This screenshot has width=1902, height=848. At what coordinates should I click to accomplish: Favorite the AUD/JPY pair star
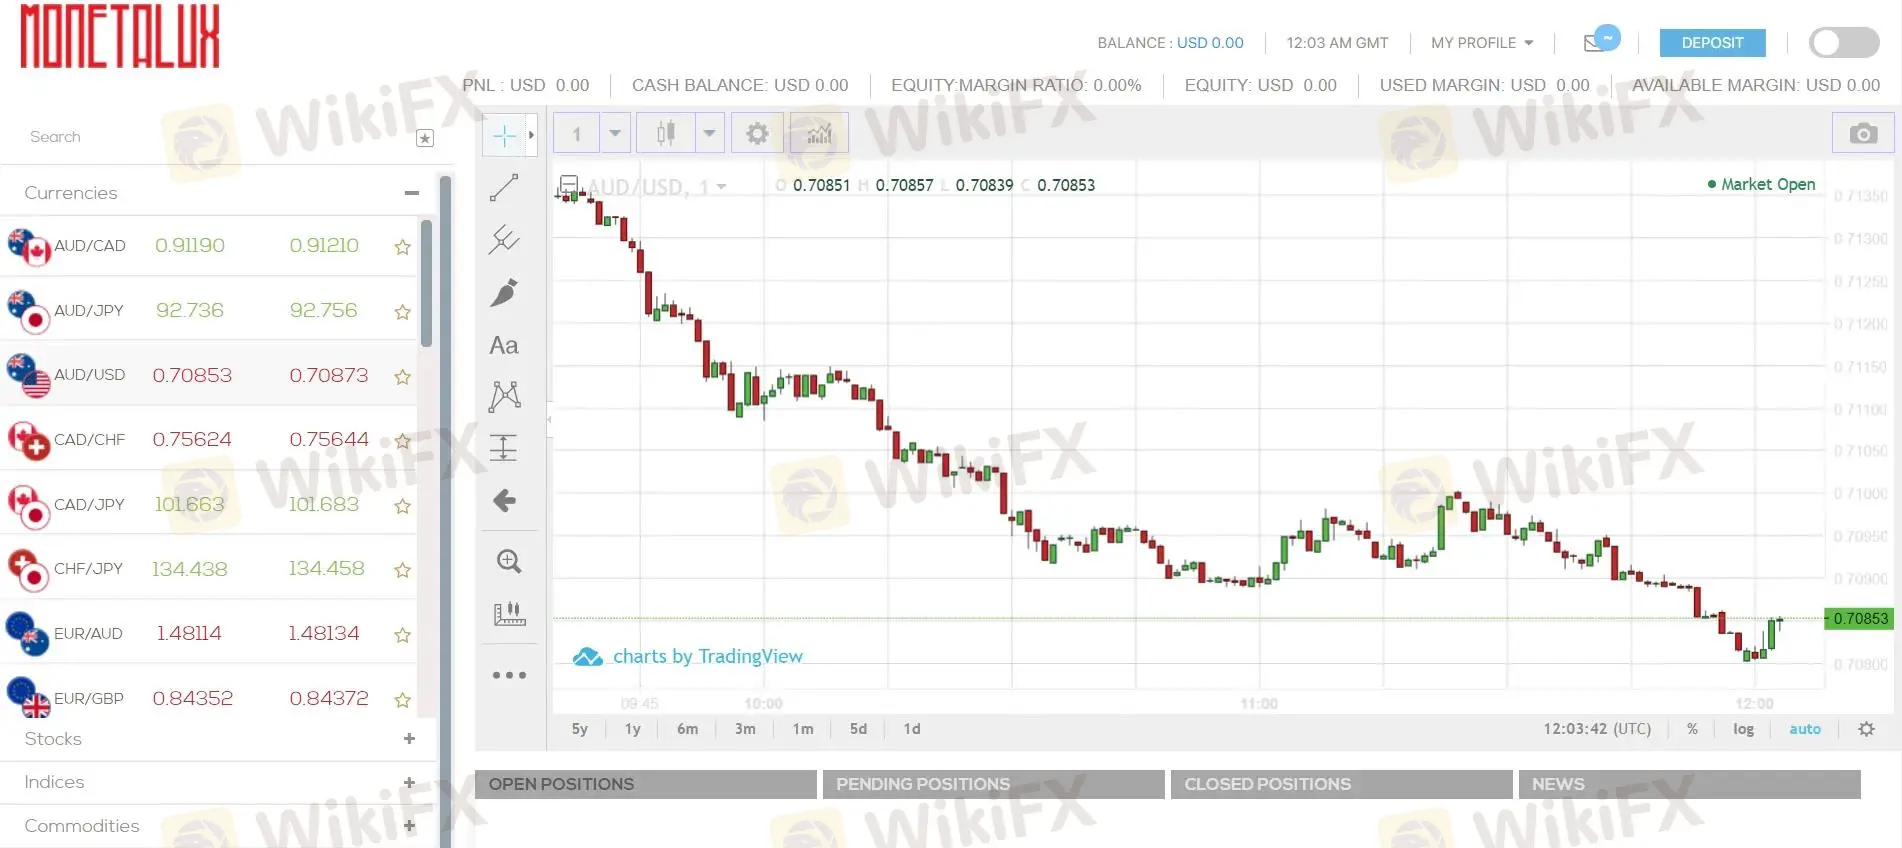[x=402, y=312]
